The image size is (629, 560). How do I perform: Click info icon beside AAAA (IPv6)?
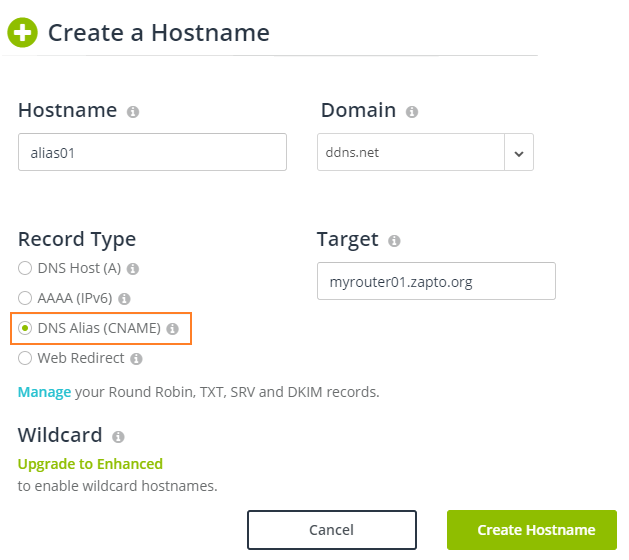[x=125, y=298]
